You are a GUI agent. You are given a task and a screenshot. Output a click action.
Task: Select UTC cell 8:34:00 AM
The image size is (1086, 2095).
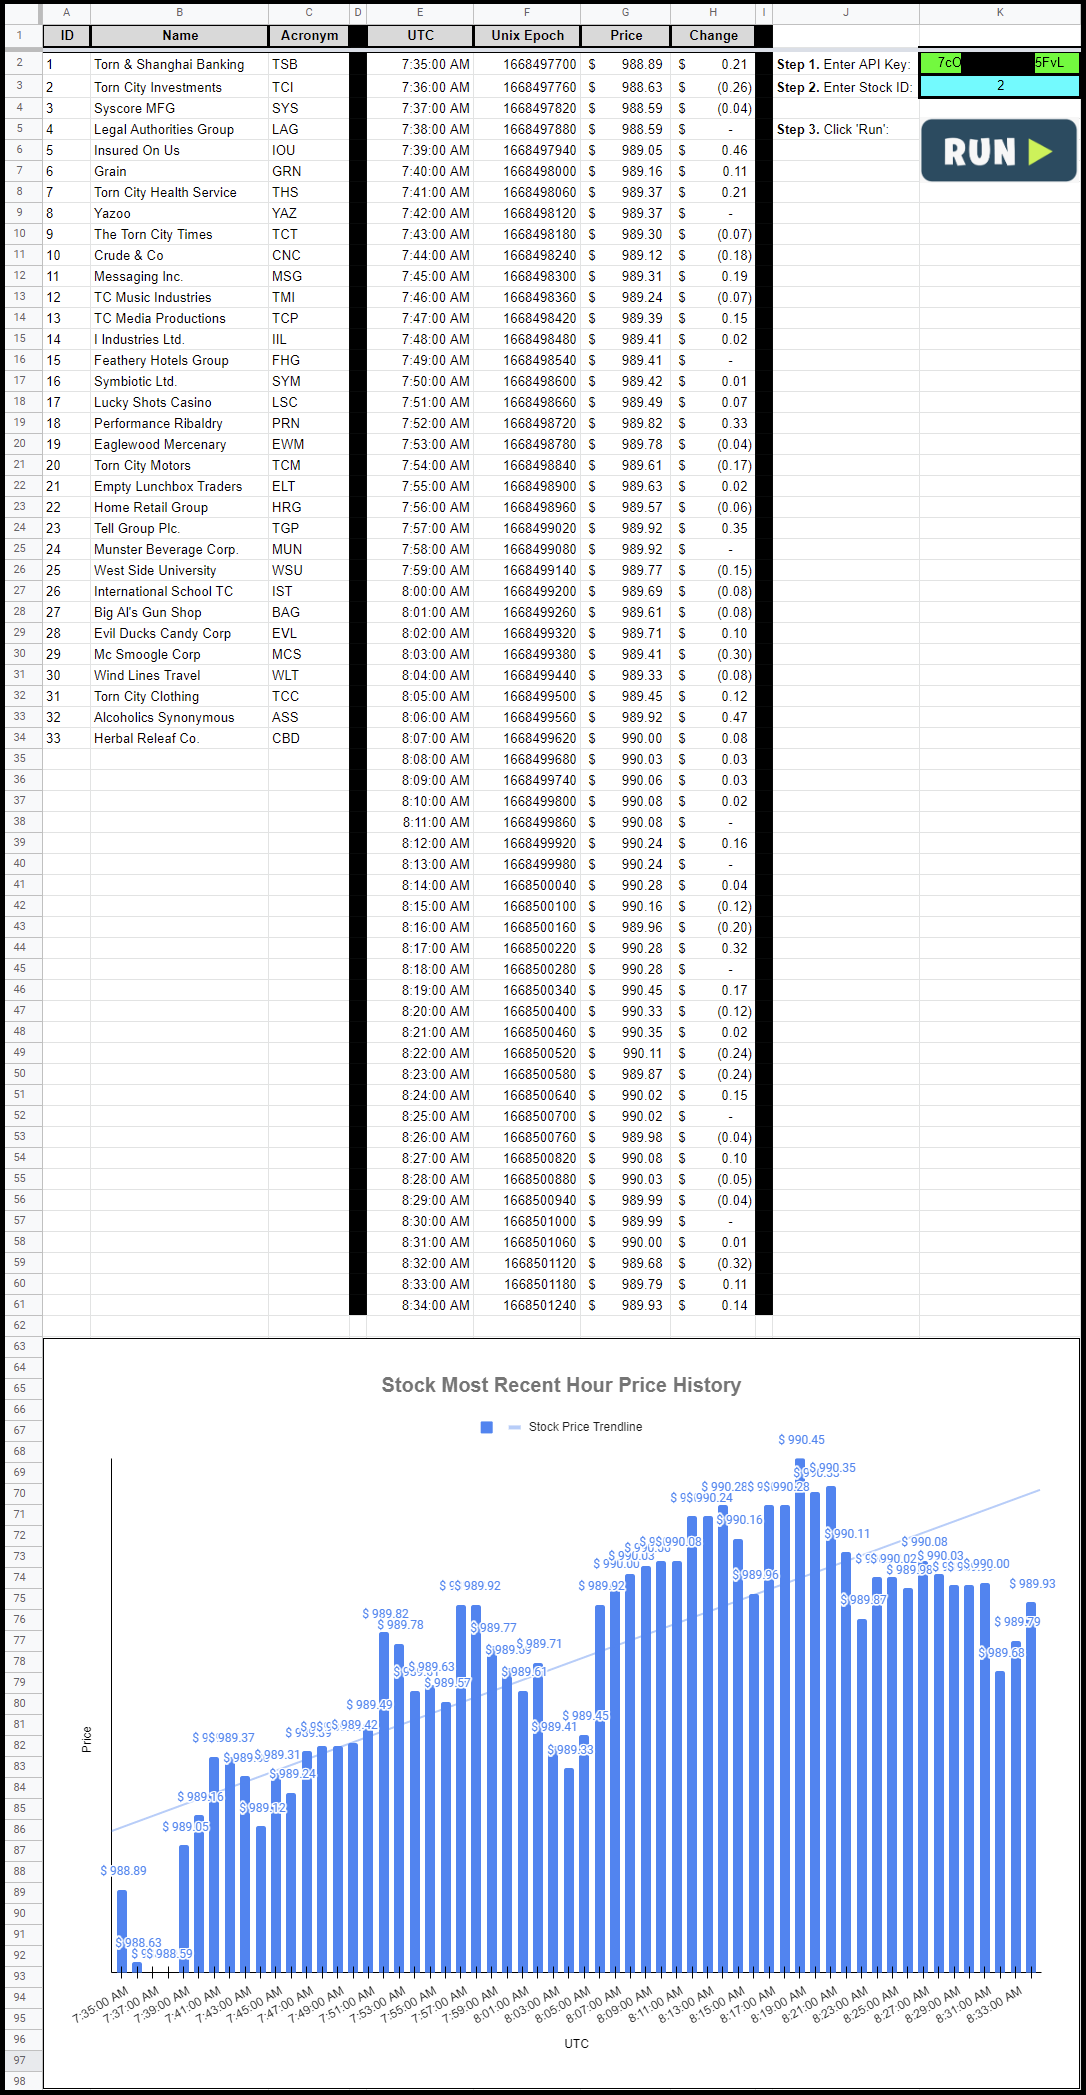[x=420, y=1305]
